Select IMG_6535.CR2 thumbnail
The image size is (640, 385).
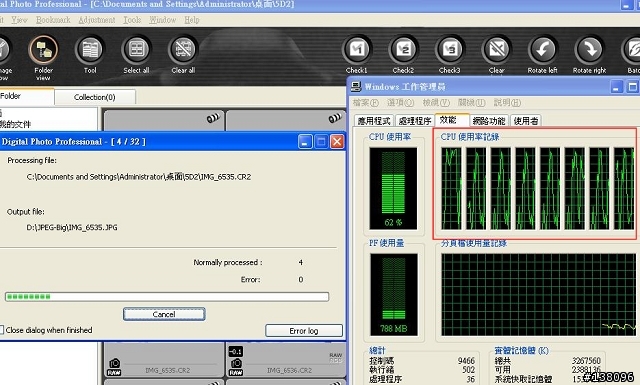(164, 360)
